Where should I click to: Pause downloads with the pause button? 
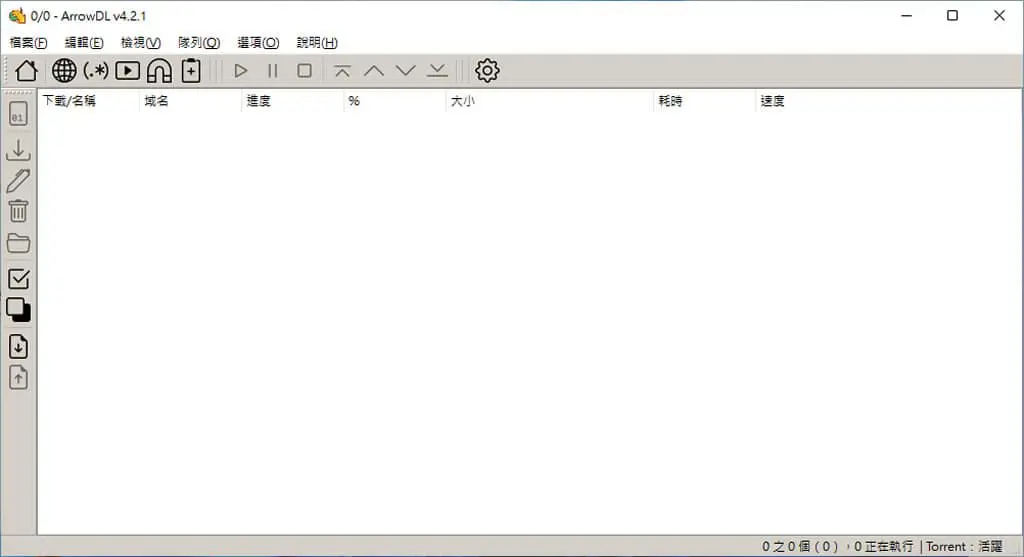pyautogui.click(x=273, y=71)
